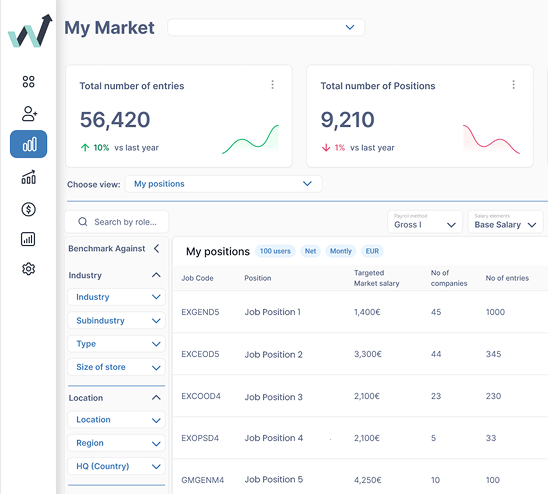This screenshot has height=494, width=548.
Task: Select job code EXCOOD4
Action: [x=201, y=396]
